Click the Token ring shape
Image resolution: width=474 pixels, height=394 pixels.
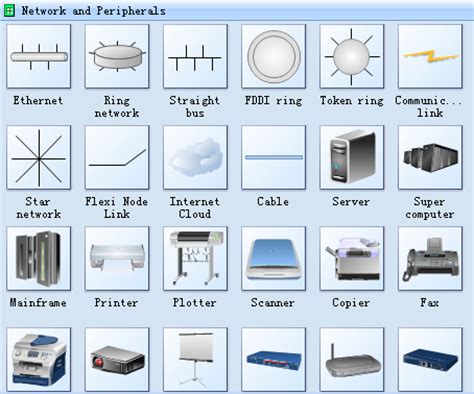tap(352, 56)
